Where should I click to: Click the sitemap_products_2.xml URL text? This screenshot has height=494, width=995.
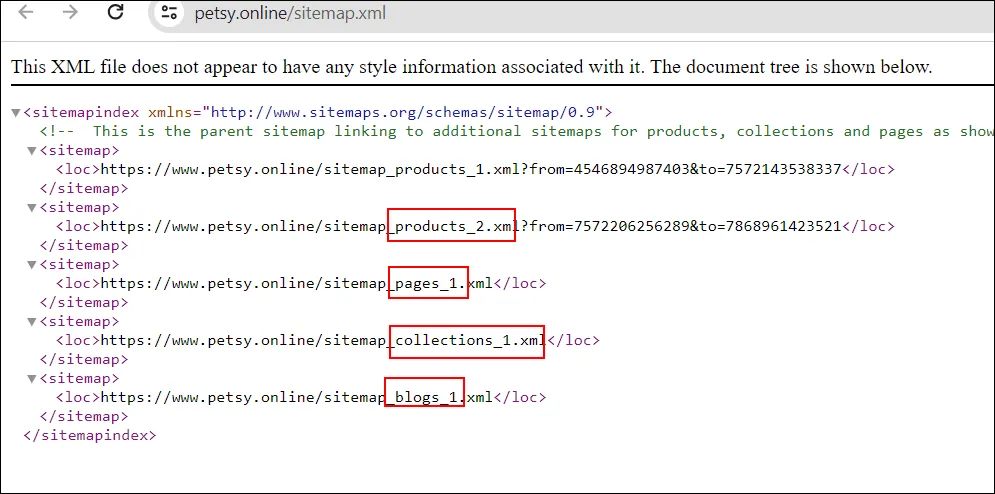pos(471,226)
